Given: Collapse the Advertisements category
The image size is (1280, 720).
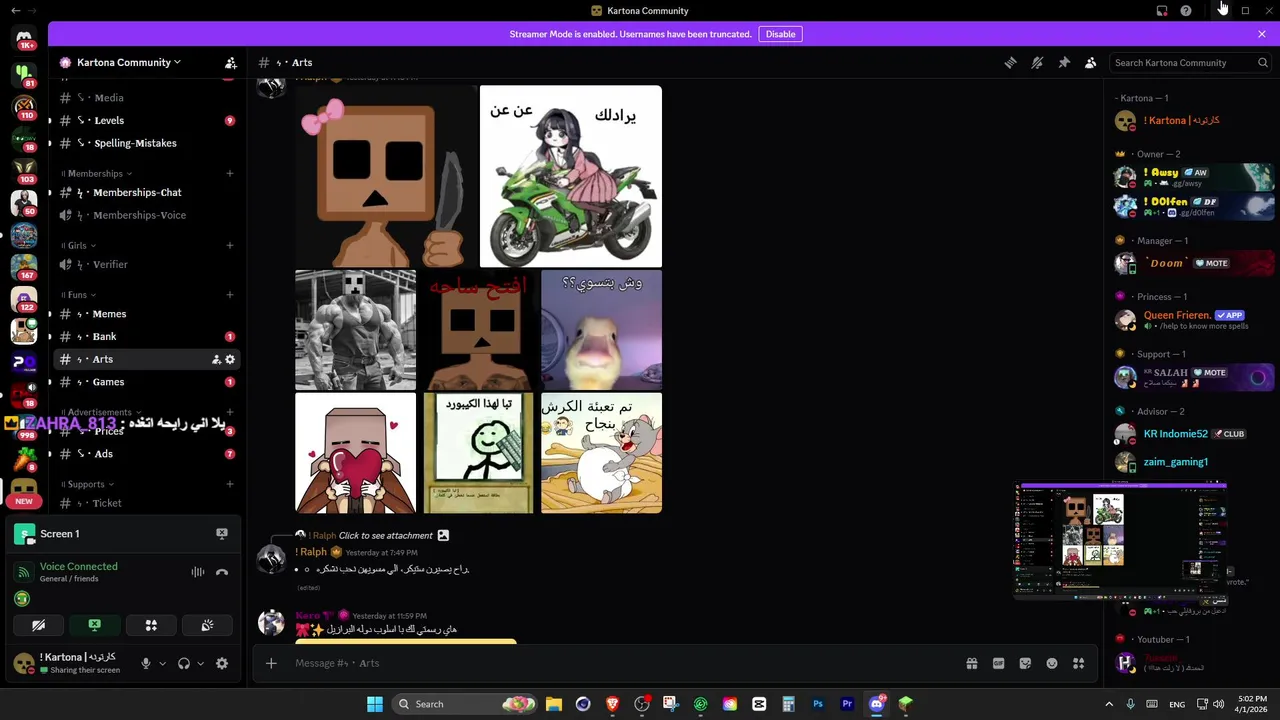Looking at the screenshot, I should 103,412.
